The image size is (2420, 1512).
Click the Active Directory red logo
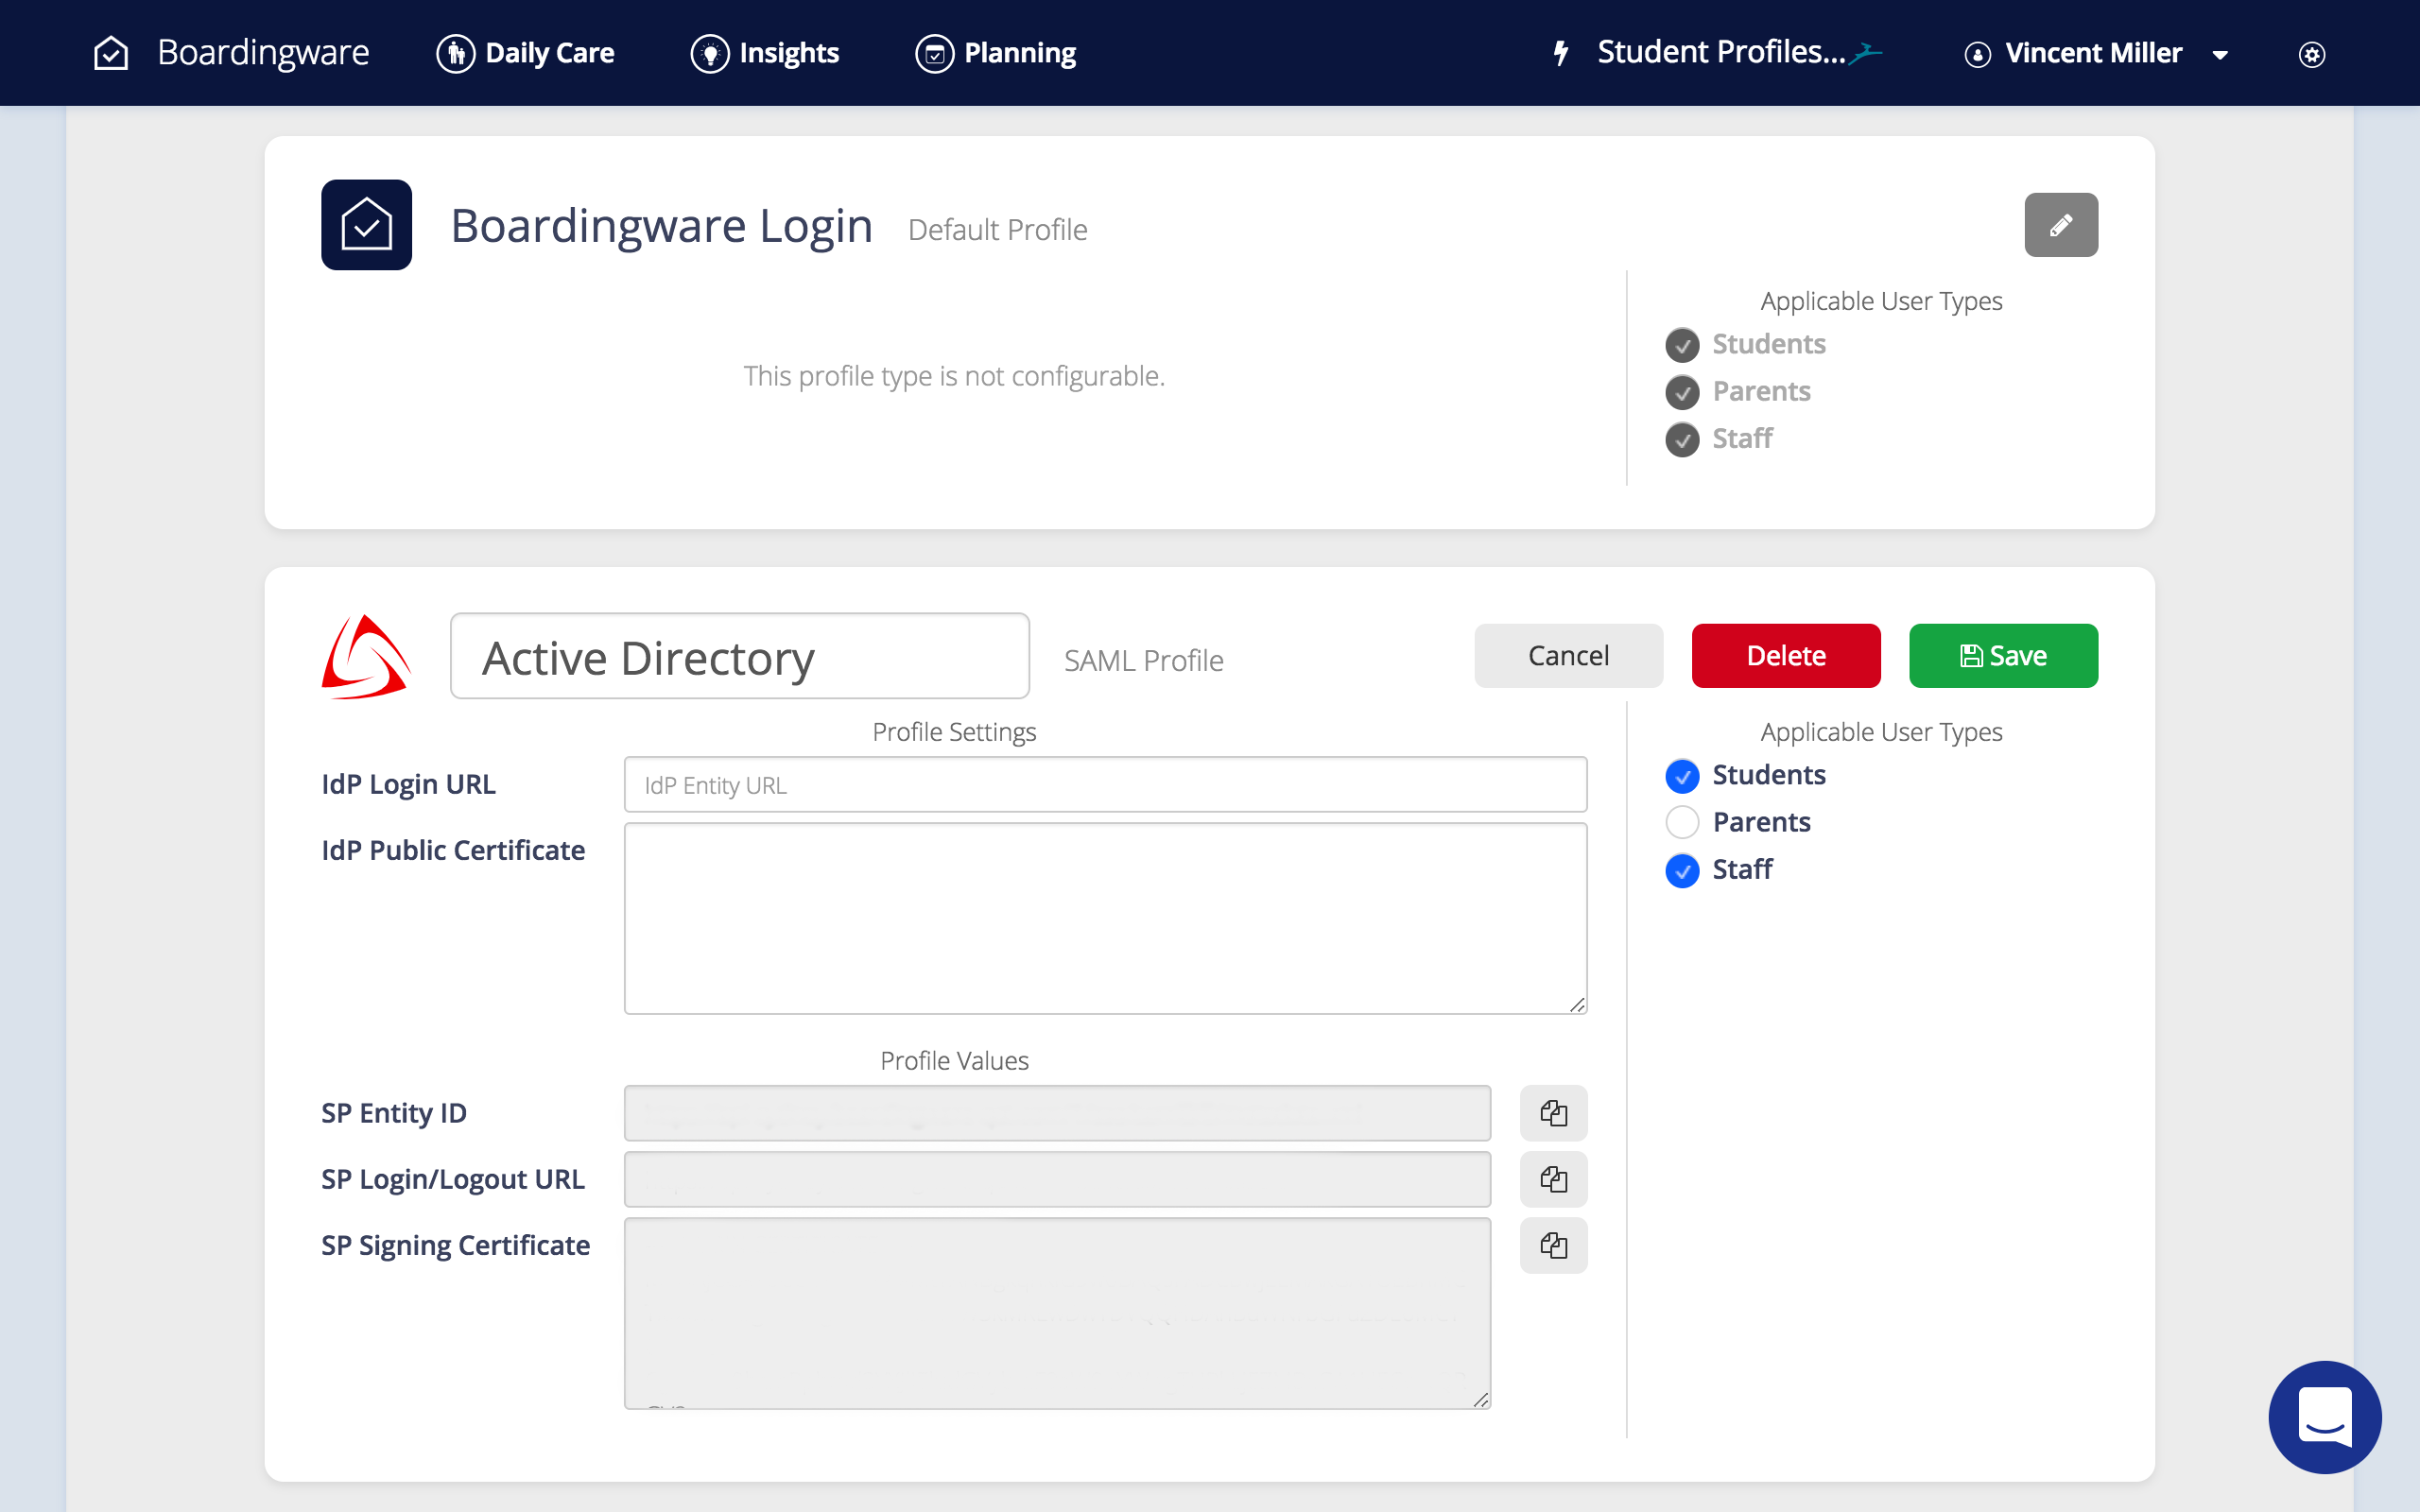[366, 655]
